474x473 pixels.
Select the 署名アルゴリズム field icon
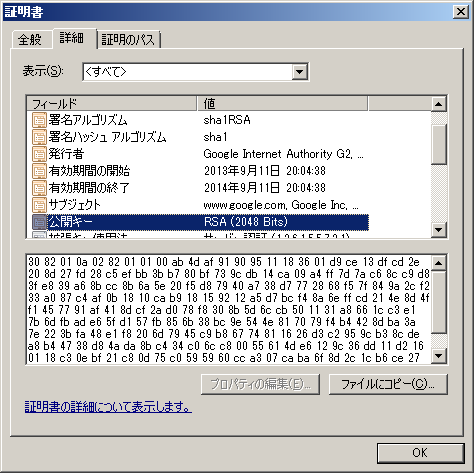[39, 120]
